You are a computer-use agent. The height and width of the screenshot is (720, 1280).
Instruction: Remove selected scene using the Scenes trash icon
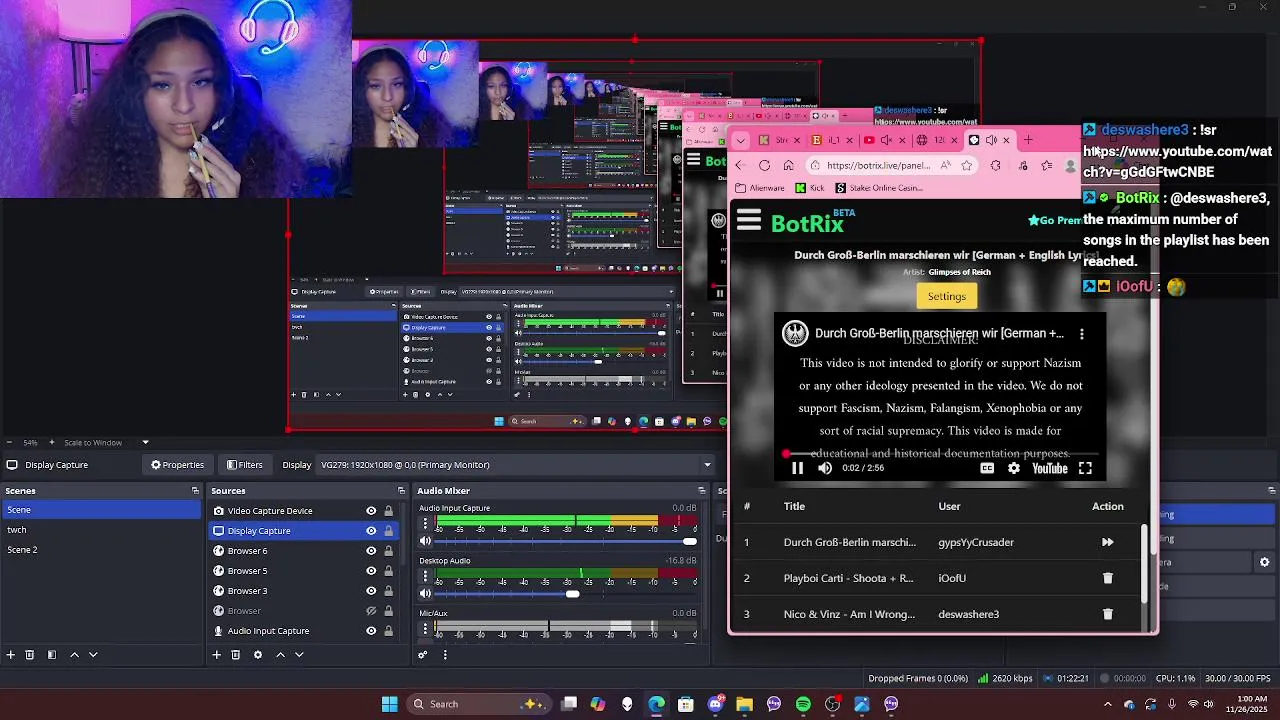click(30, 655)
